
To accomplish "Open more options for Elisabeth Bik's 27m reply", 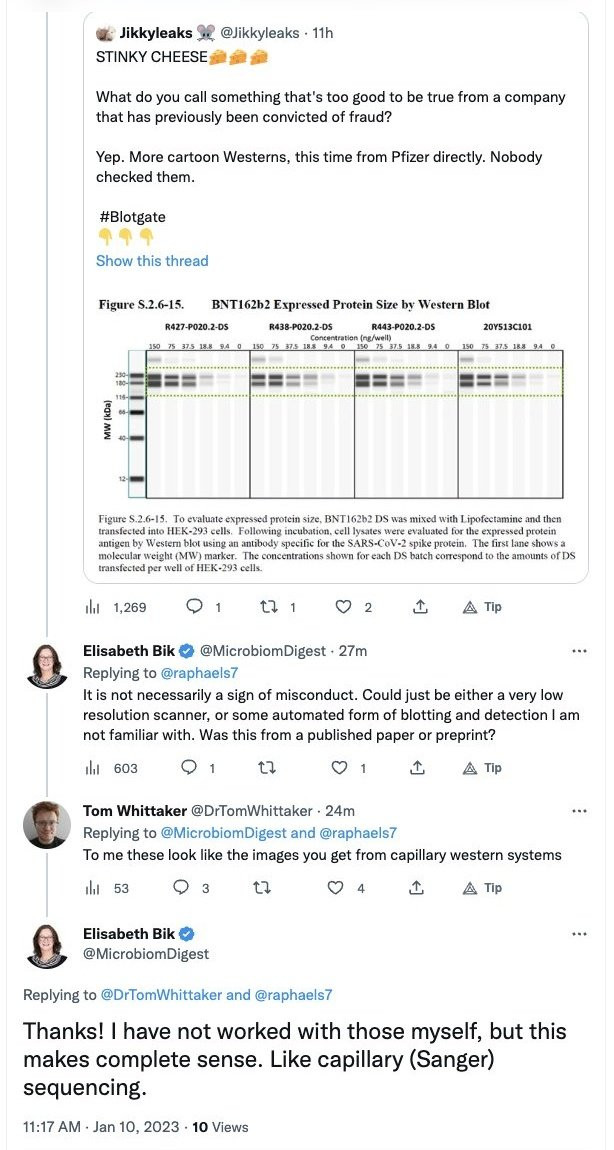I will coord(579,650).
